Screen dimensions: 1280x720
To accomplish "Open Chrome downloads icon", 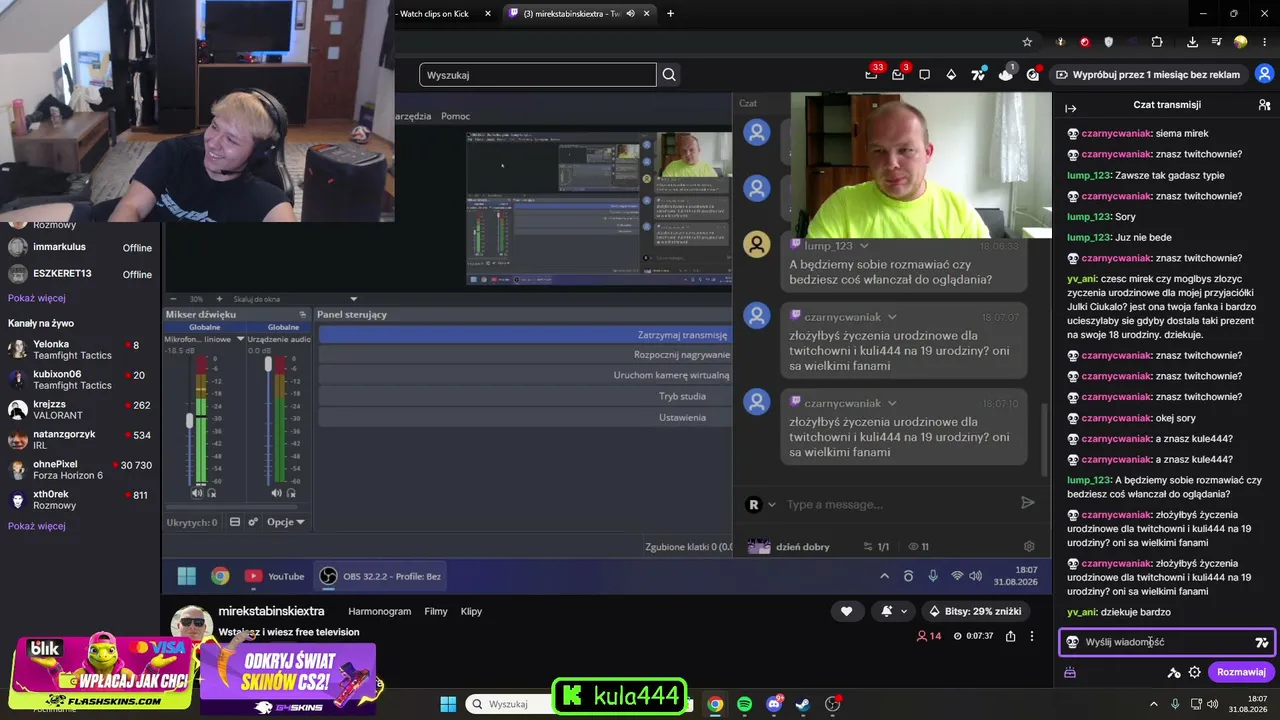I will tap(1193, 42).
